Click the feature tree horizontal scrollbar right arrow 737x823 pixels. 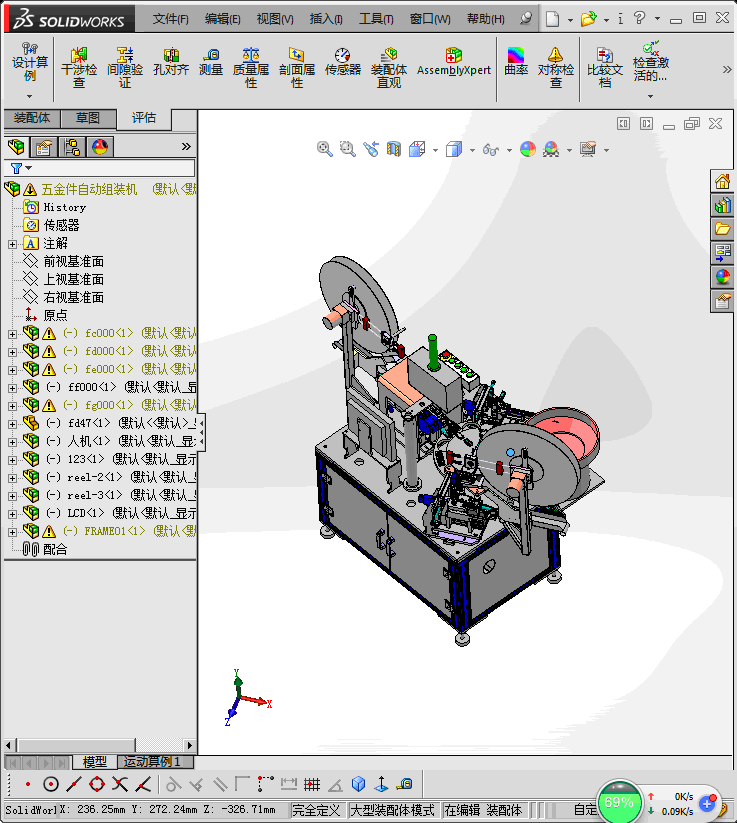(189, 745)
